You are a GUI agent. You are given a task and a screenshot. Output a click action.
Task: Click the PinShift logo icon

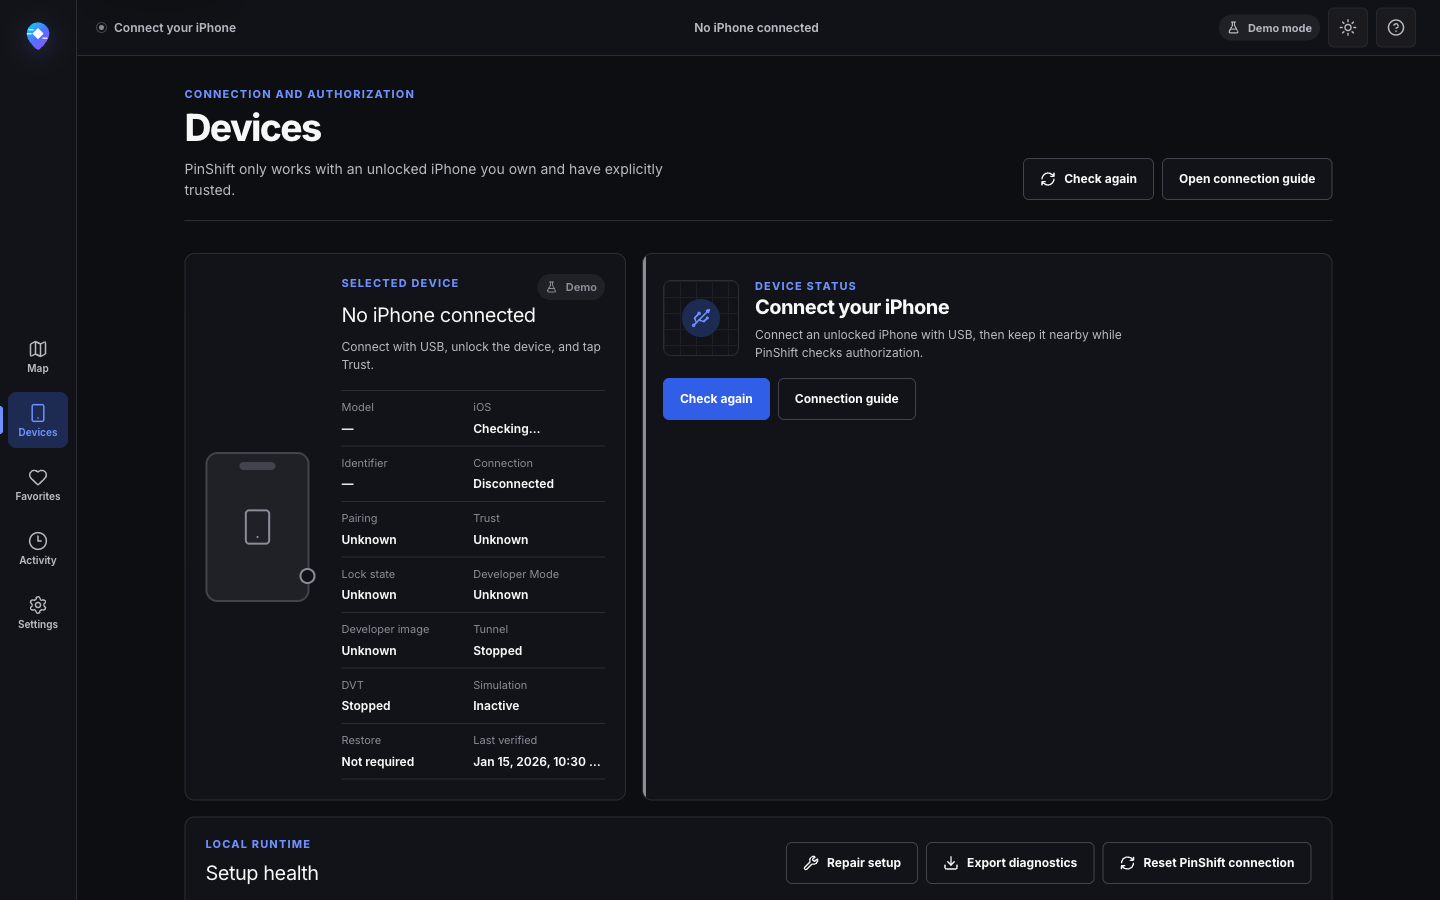[38, 36]
